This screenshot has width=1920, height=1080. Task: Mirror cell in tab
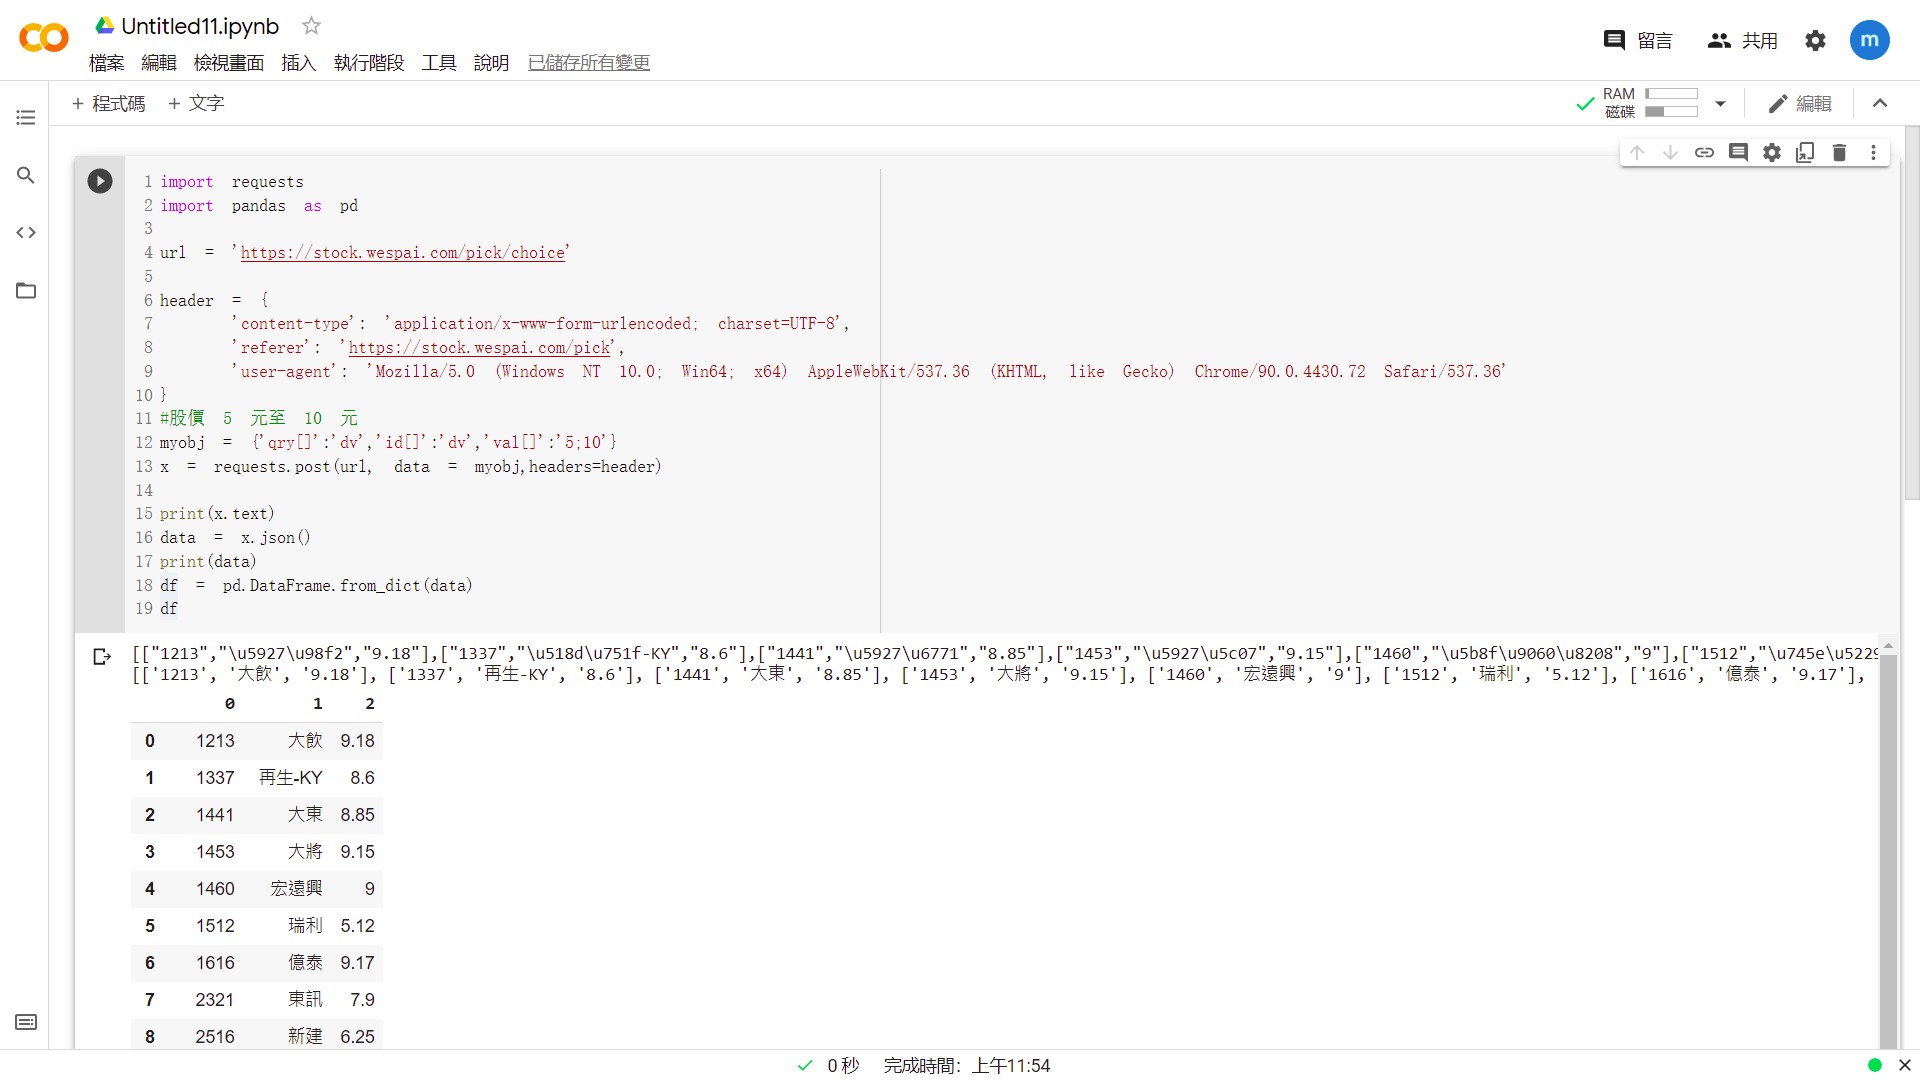1805,152
